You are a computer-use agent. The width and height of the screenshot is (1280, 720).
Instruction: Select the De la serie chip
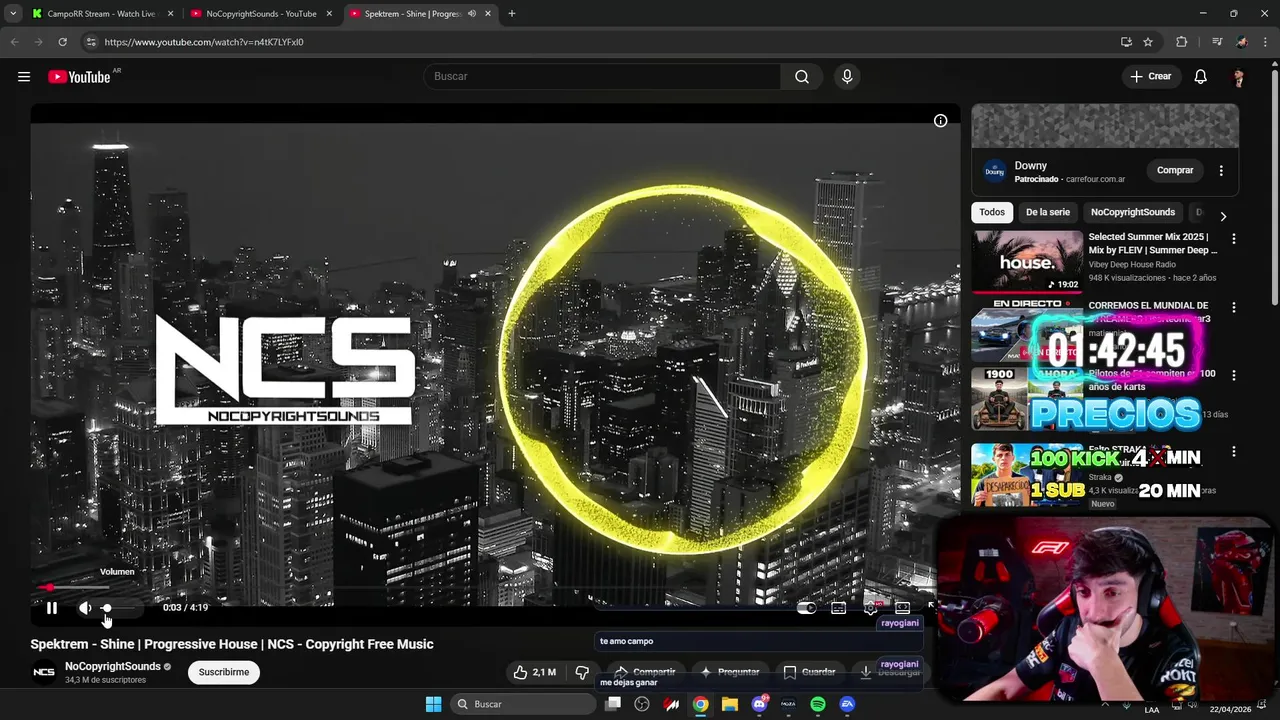pos(1048,212)
